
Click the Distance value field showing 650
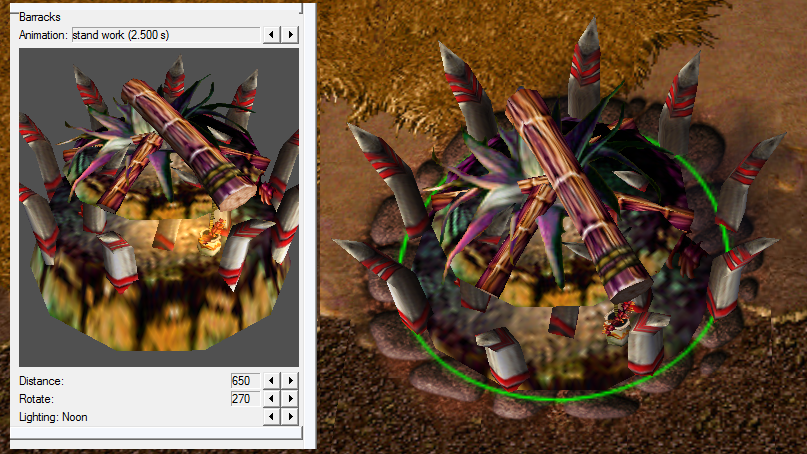(x=245, y=381)
